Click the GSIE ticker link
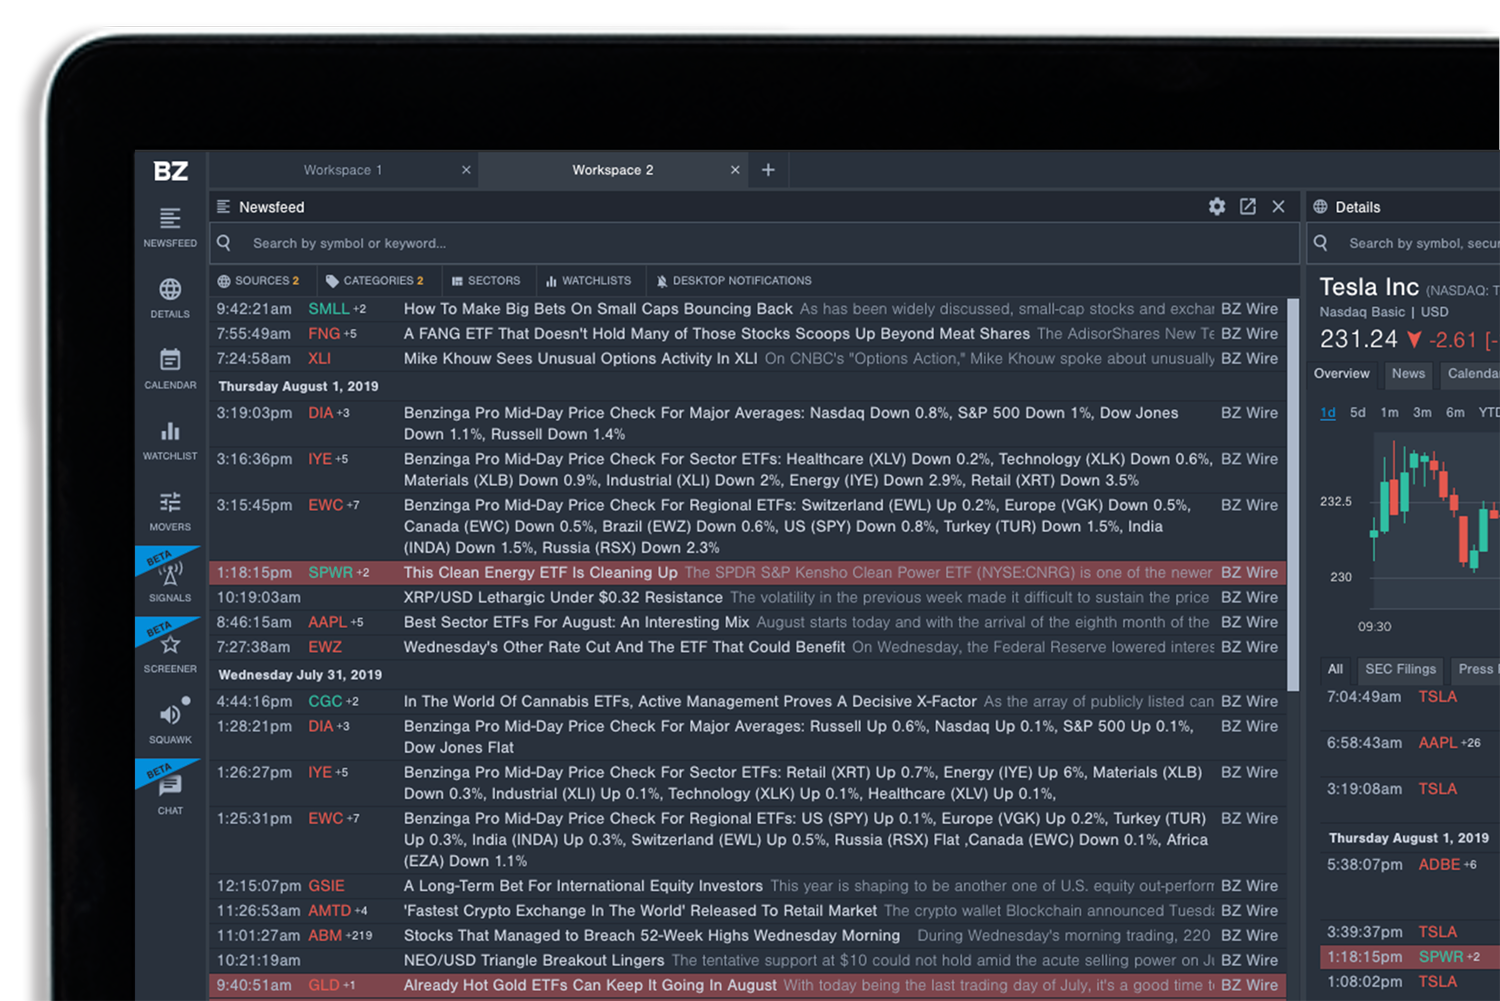The width and height of the screenshot is (1500, 1001). (x=326, y=886)
